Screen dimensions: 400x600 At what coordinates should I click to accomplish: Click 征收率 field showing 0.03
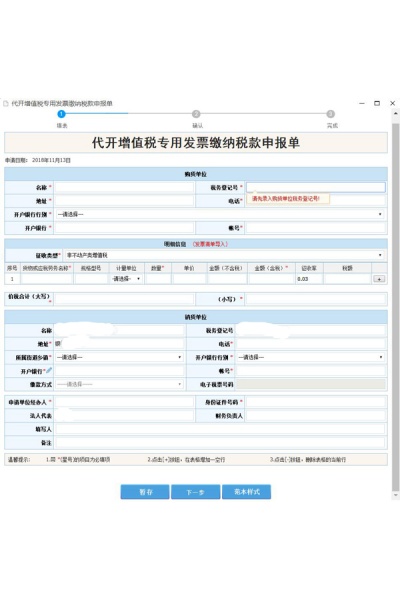[x=309, y=279]
